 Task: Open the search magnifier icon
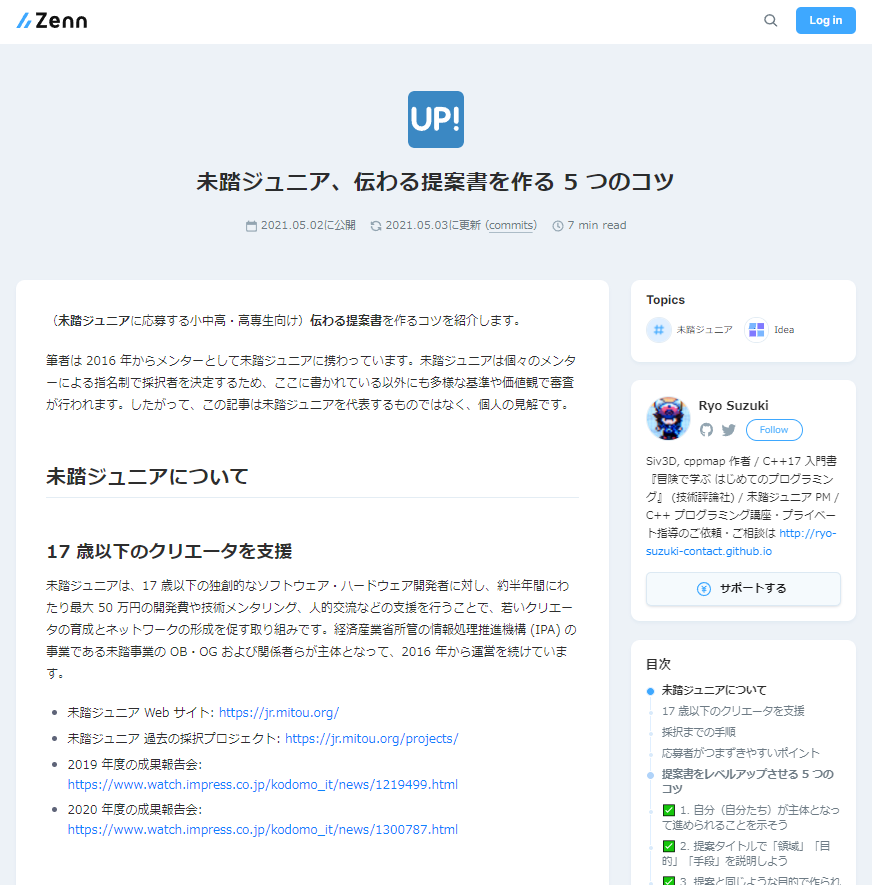pyautogui.click(x=770, y=21)
